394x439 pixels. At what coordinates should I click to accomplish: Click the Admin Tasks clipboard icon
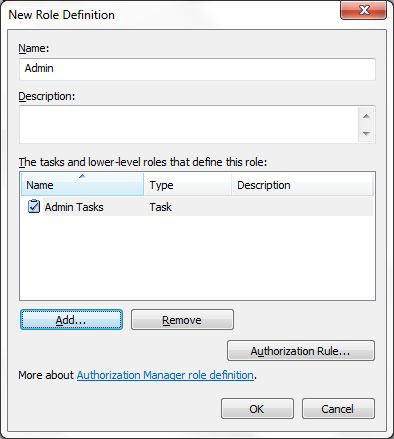(34, 206)
